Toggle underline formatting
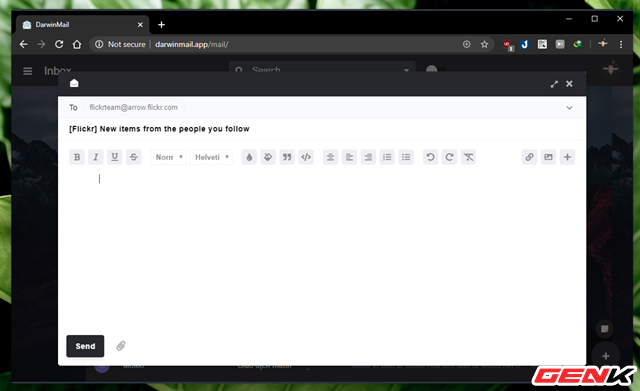The image size is (640, 391). coord(115,157)
